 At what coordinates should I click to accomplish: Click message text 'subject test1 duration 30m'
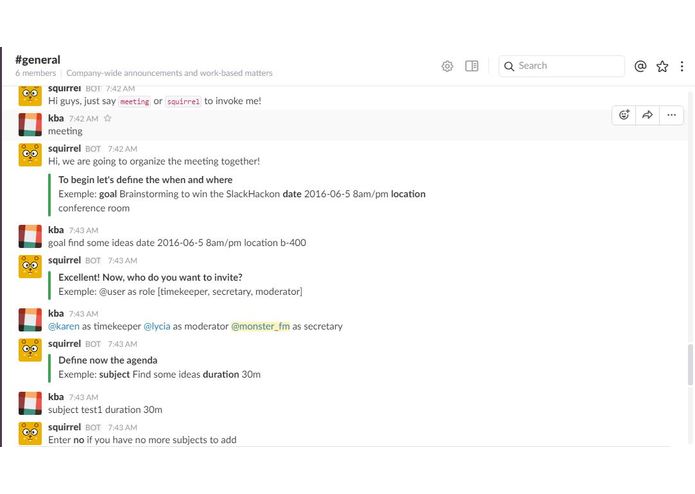(105, 410)
